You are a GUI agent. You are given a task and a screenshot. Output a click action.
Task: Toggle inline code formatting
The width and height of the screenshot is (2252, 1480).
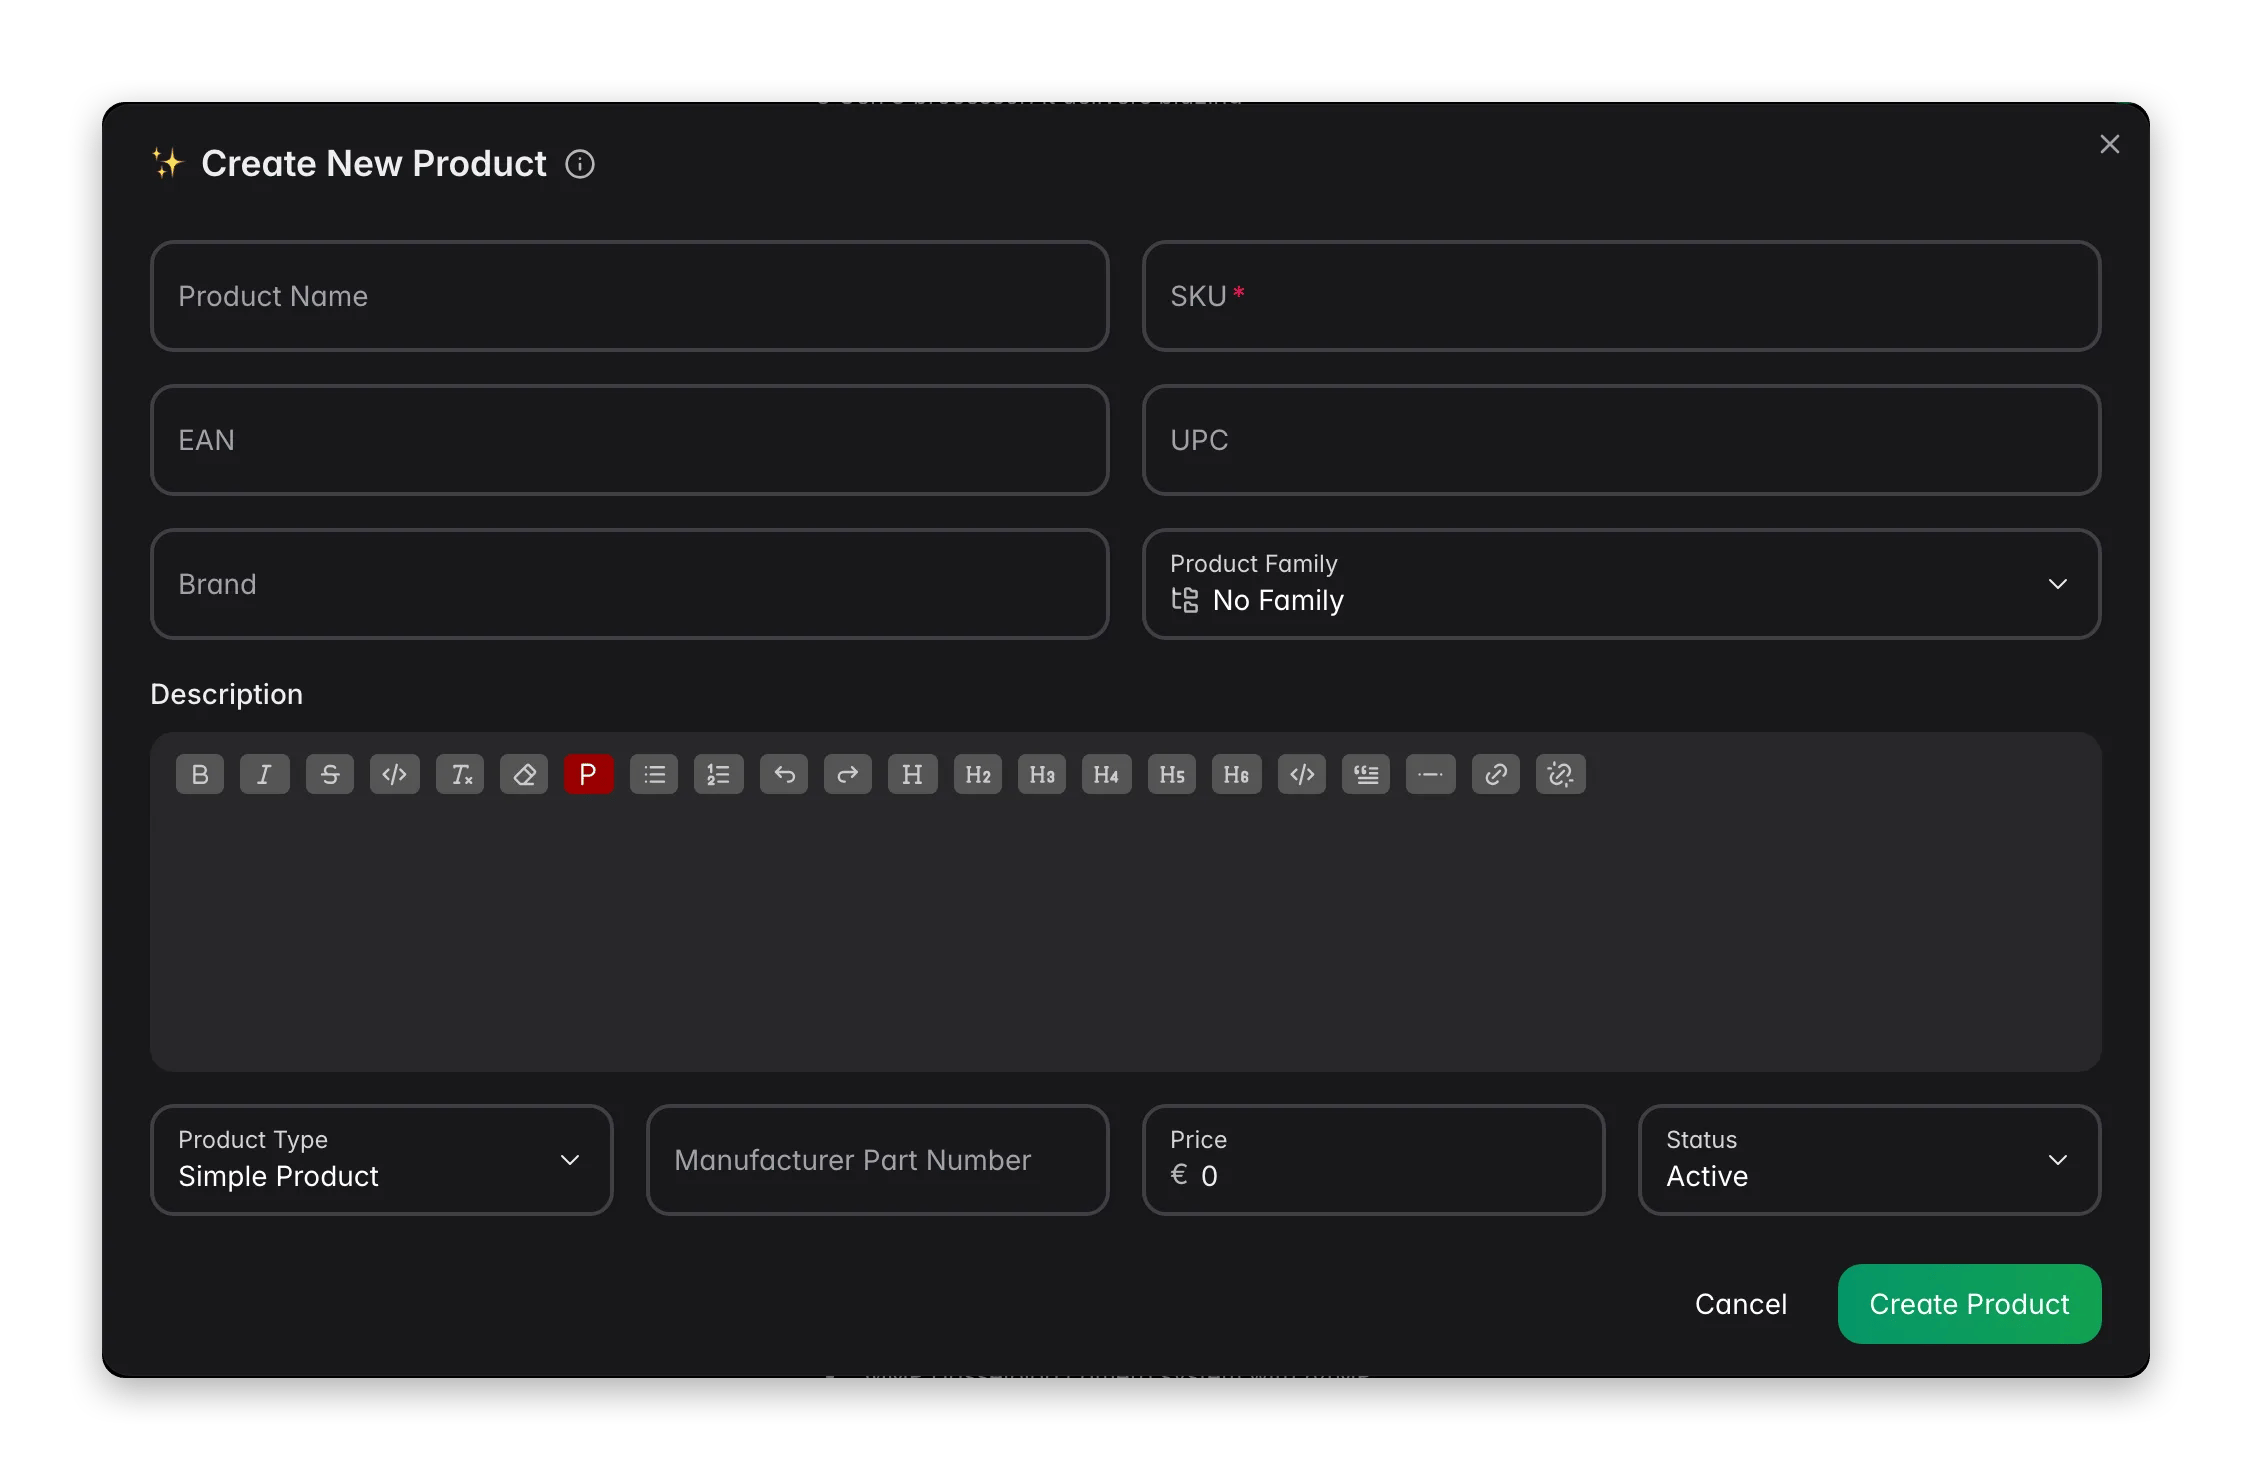[394, 774]
